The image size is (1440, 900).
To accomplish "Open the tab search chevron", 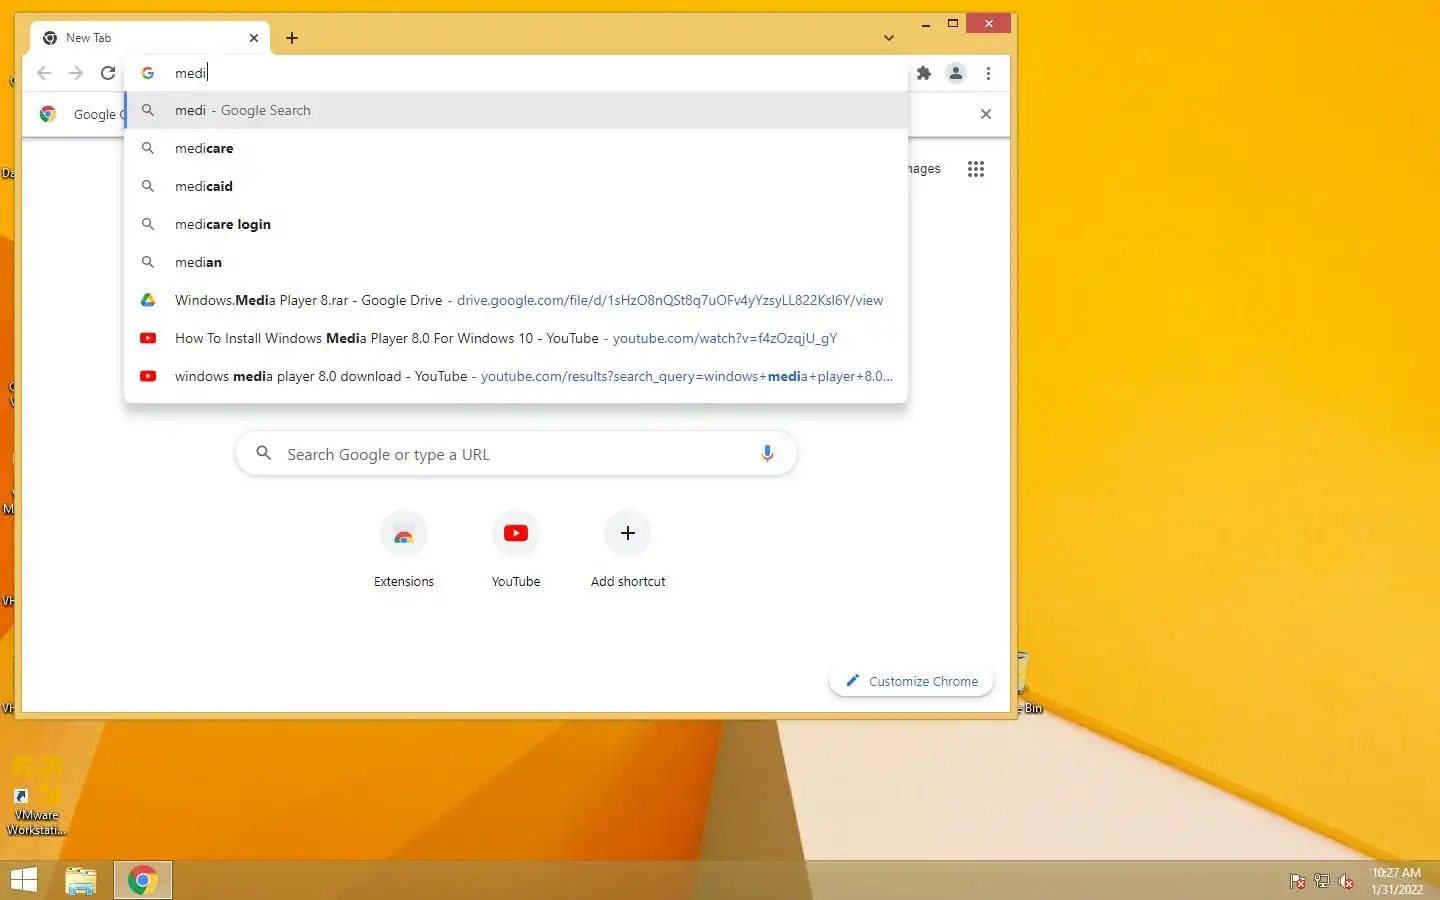I will pyautogui.click(x=889, y=38).
